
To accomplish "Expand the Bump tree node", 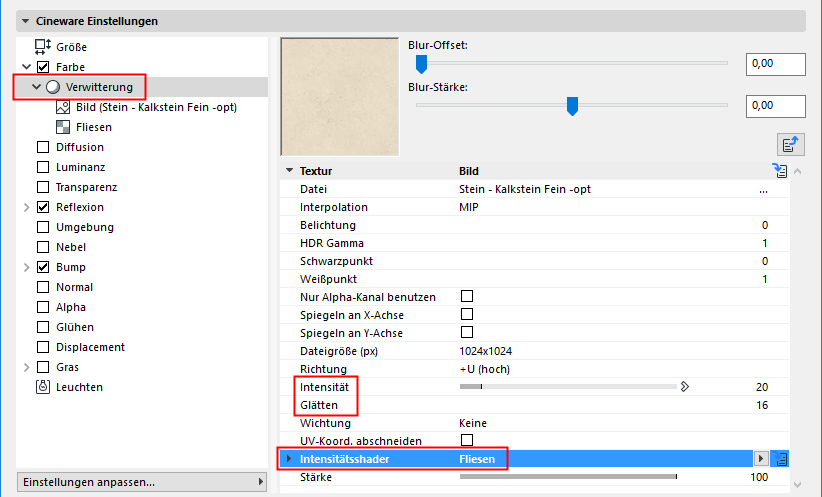I will pos(27,267).
